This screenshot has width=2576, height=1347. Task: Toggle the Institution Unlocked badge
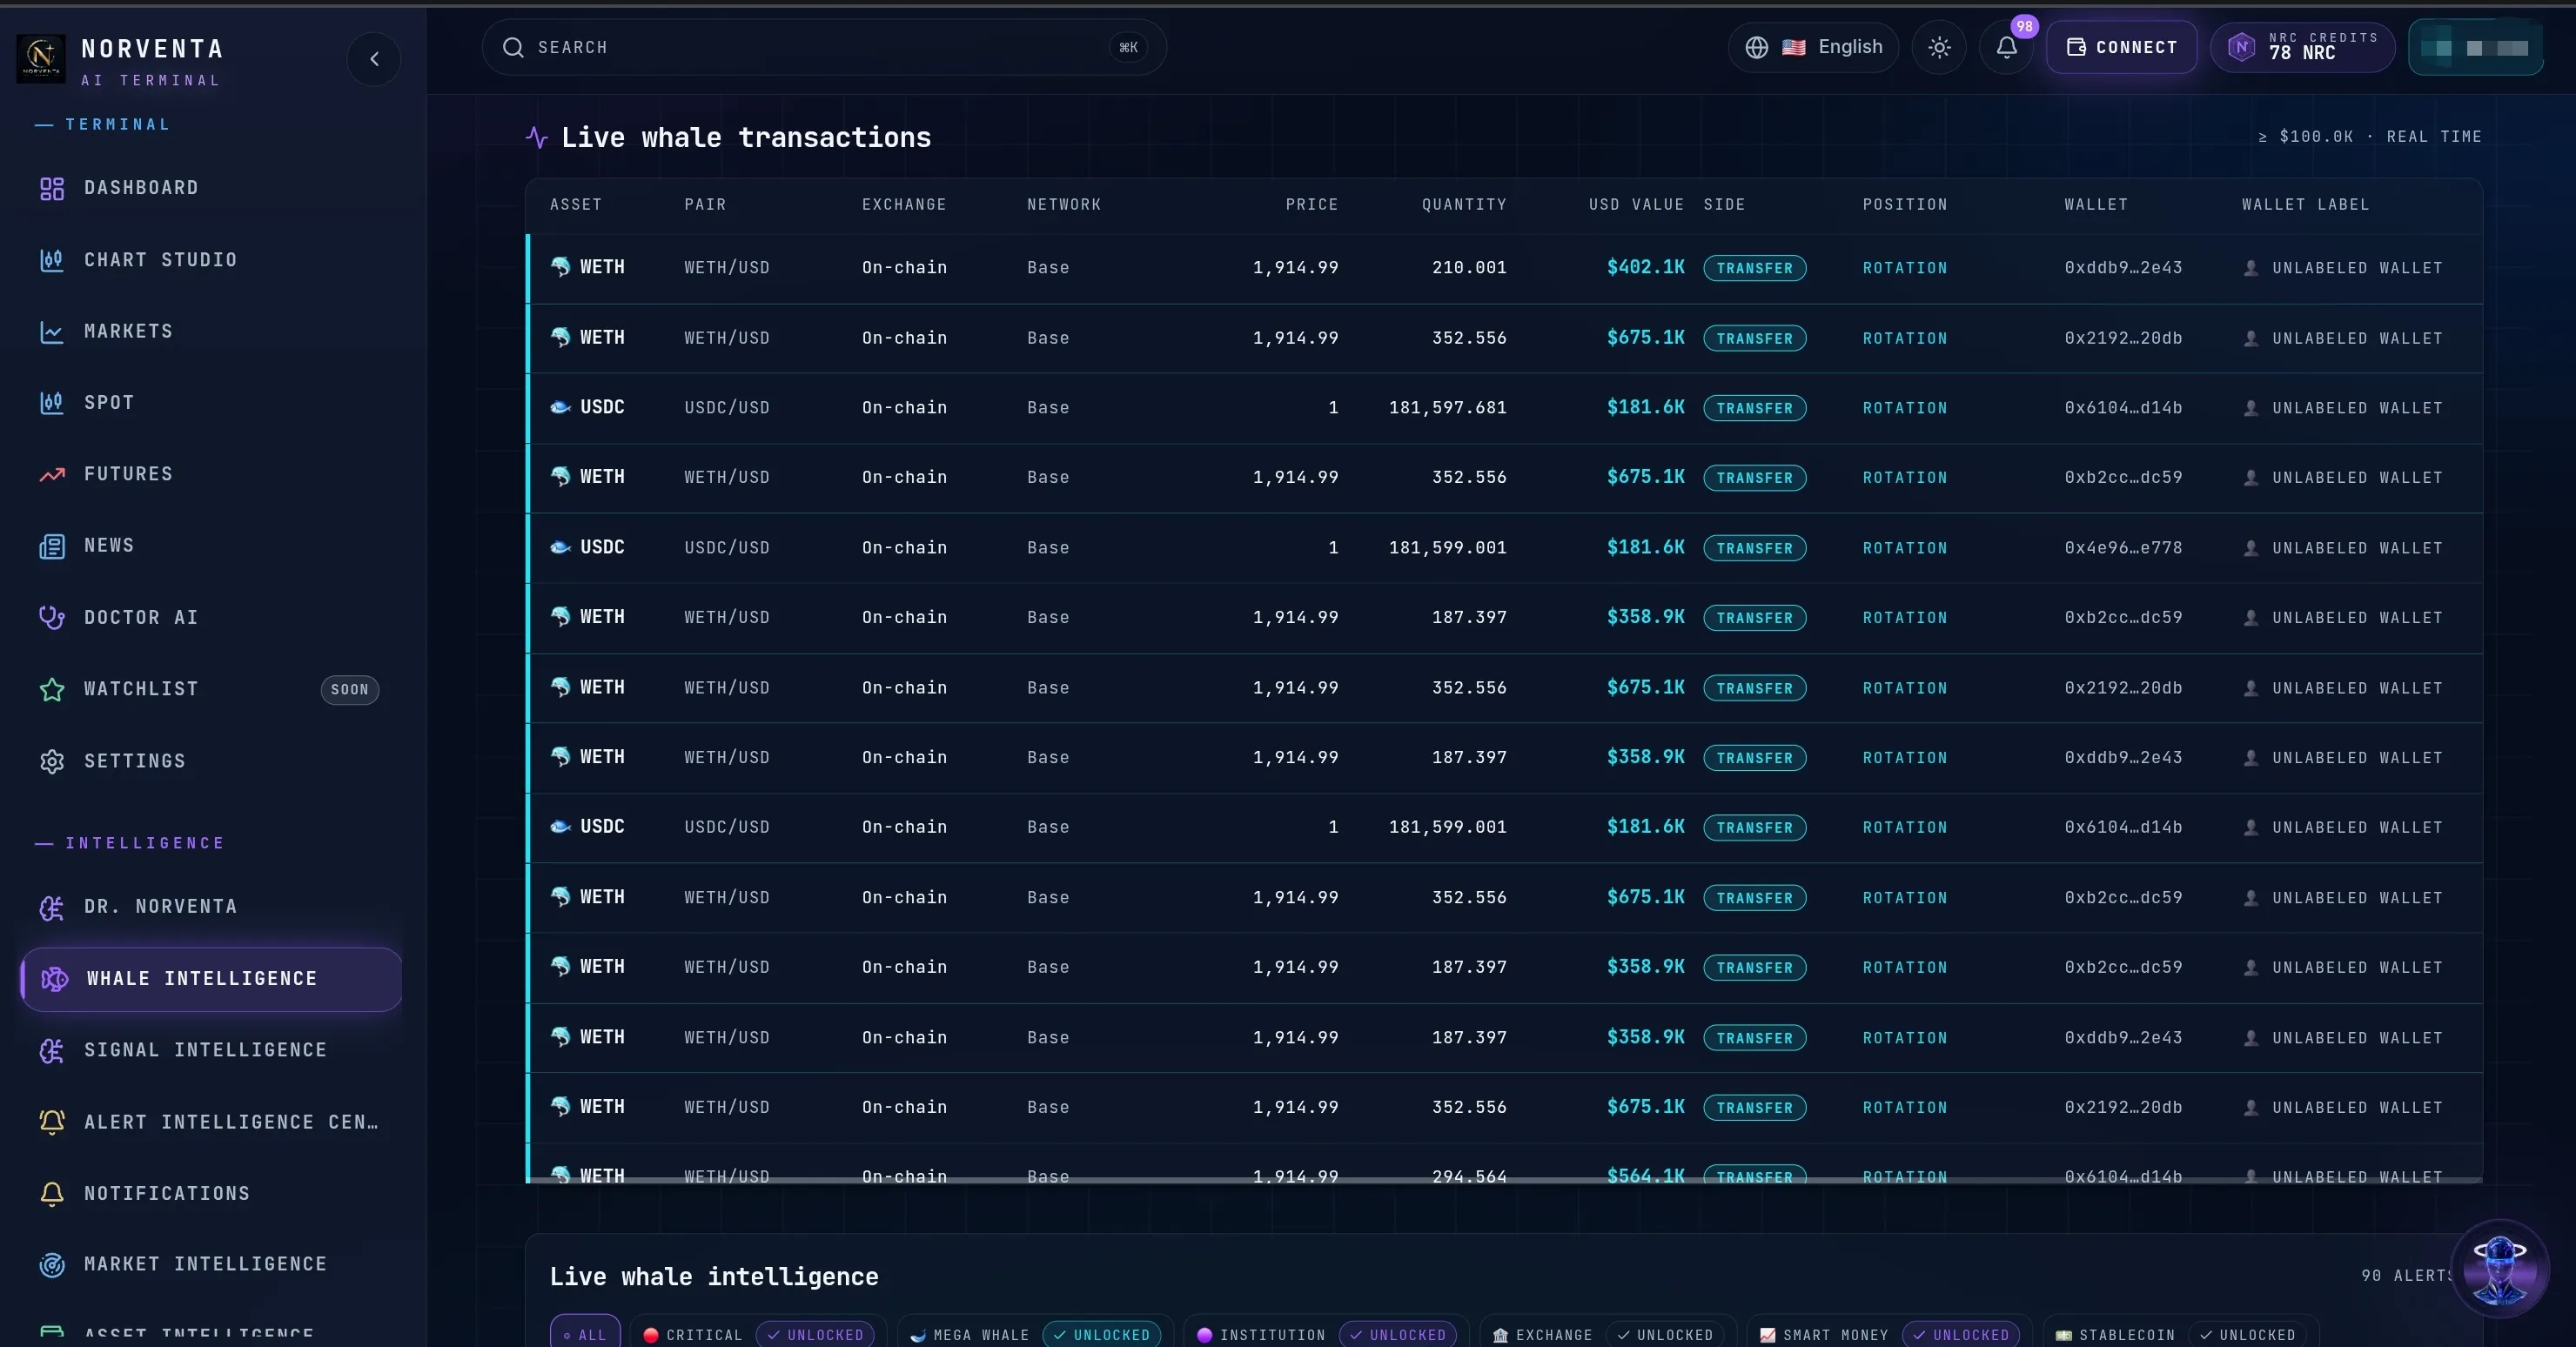coord(1398,1335)
